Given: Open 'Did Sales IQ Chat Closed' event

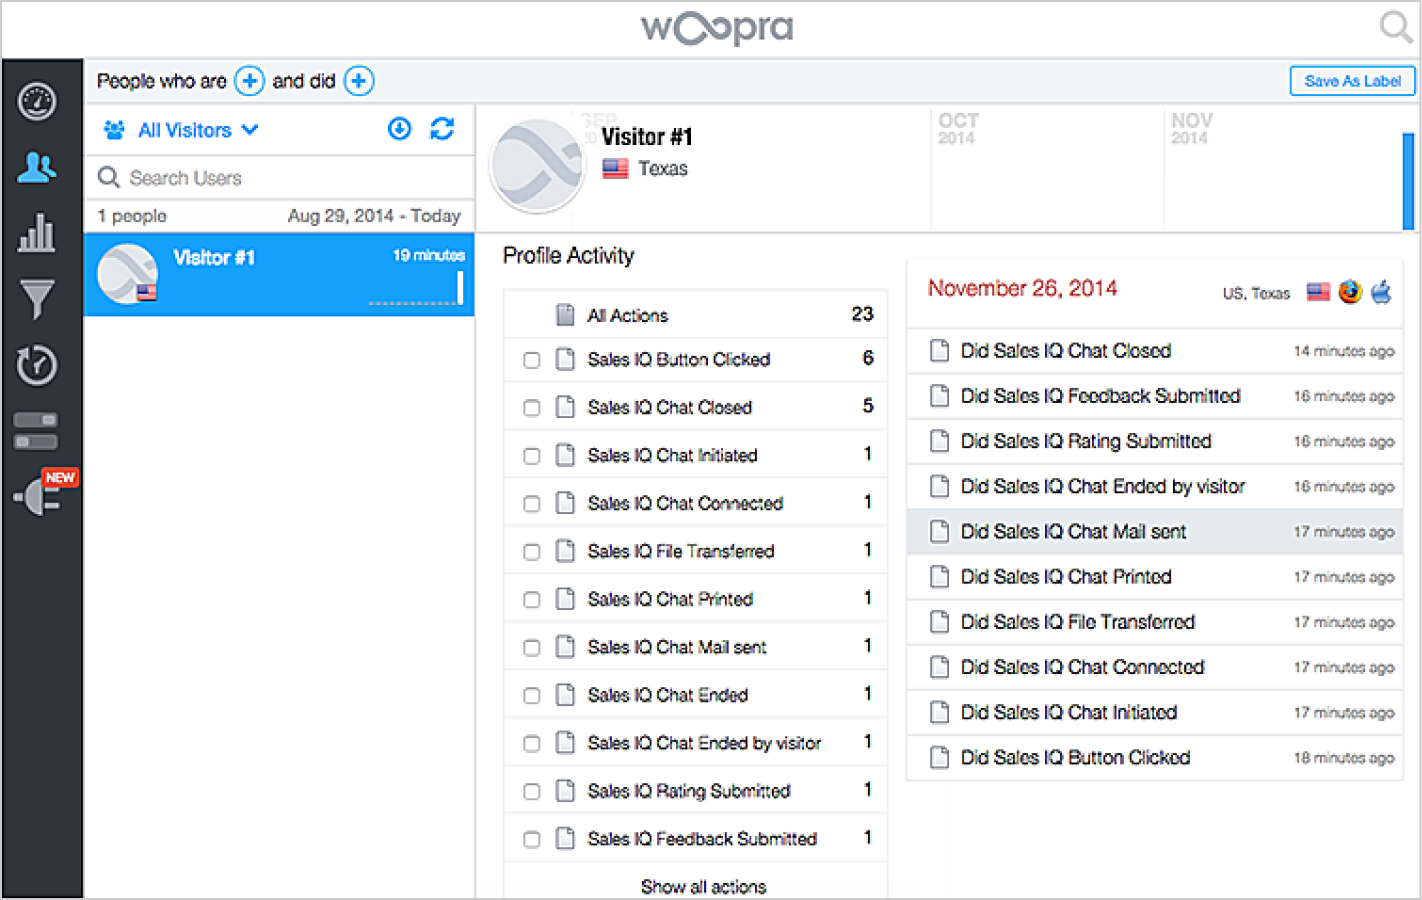Looking at the screenshot, I should 1155,351.
